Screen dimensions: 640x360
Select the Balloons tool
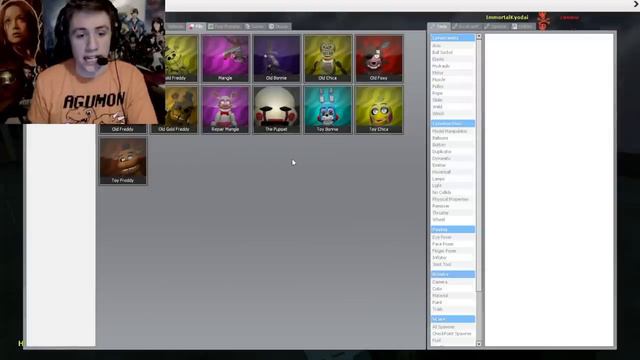pyautogui.click(x=453, y=138)
